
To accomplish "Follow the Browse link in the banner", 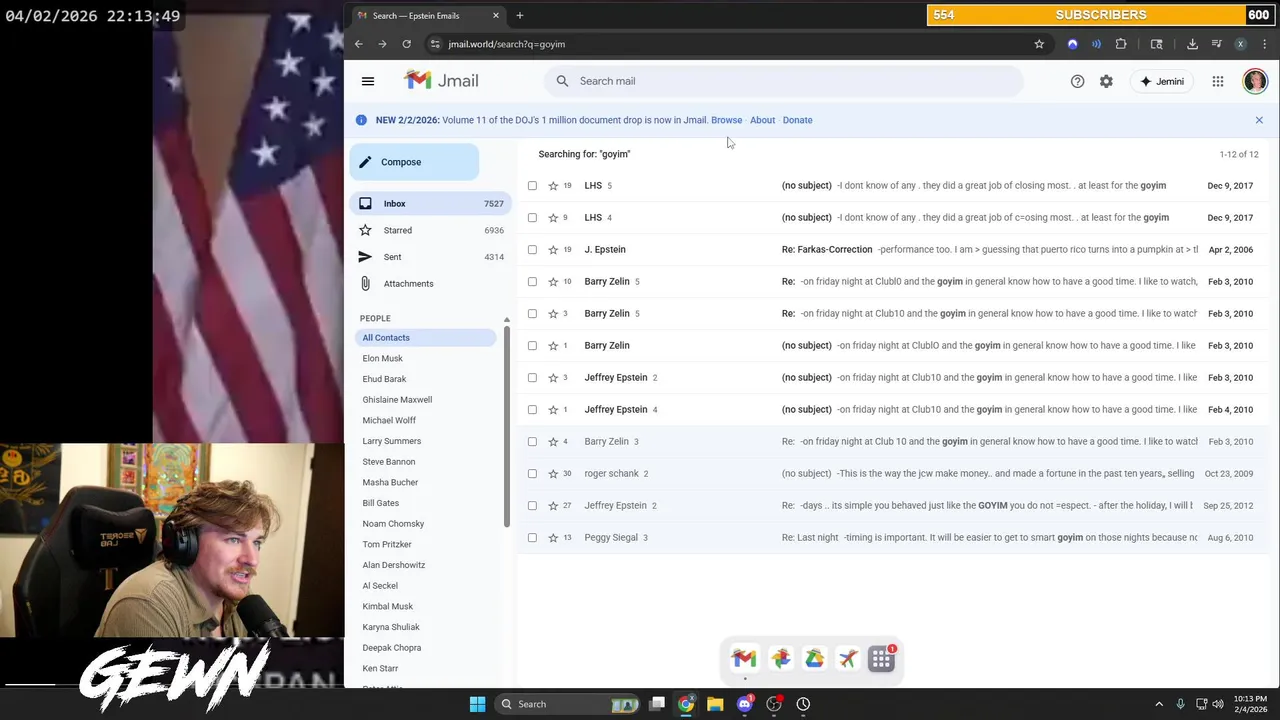I will click(x=727, y=120).
